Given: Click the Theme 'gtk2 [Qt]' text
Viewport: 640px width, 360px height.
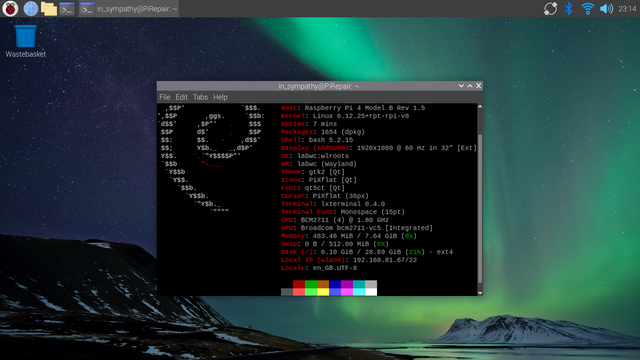Looking at the screenshot, I should (327, 172).
